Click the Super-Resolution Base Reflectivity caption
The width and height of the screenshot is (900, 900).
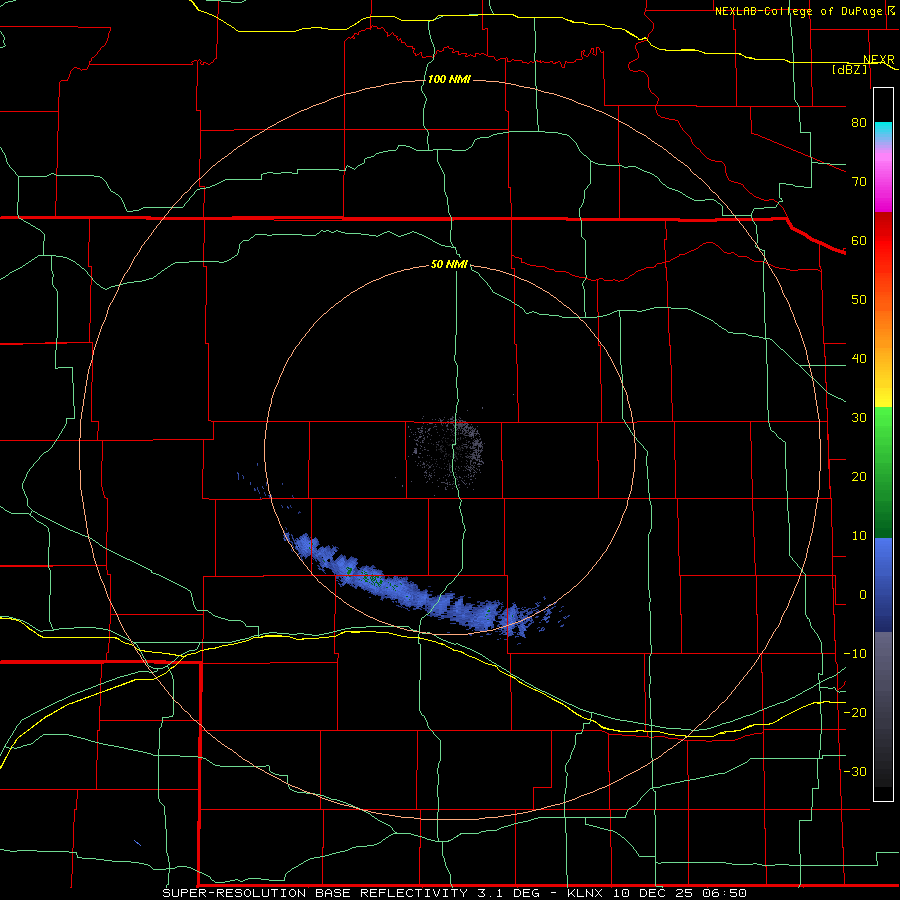point(454,893)
